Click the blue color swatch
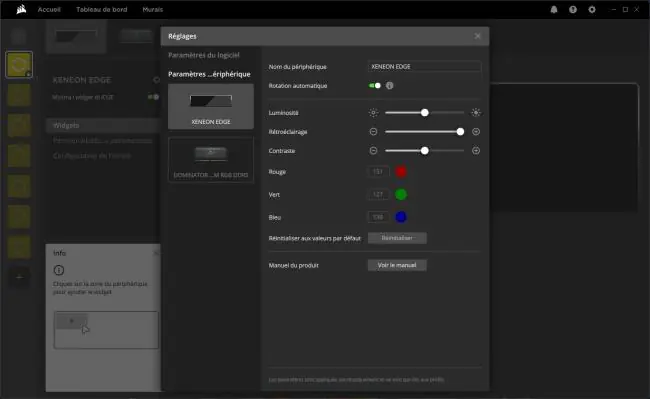The width and height of the screenshot is (650, 399). 401,217
